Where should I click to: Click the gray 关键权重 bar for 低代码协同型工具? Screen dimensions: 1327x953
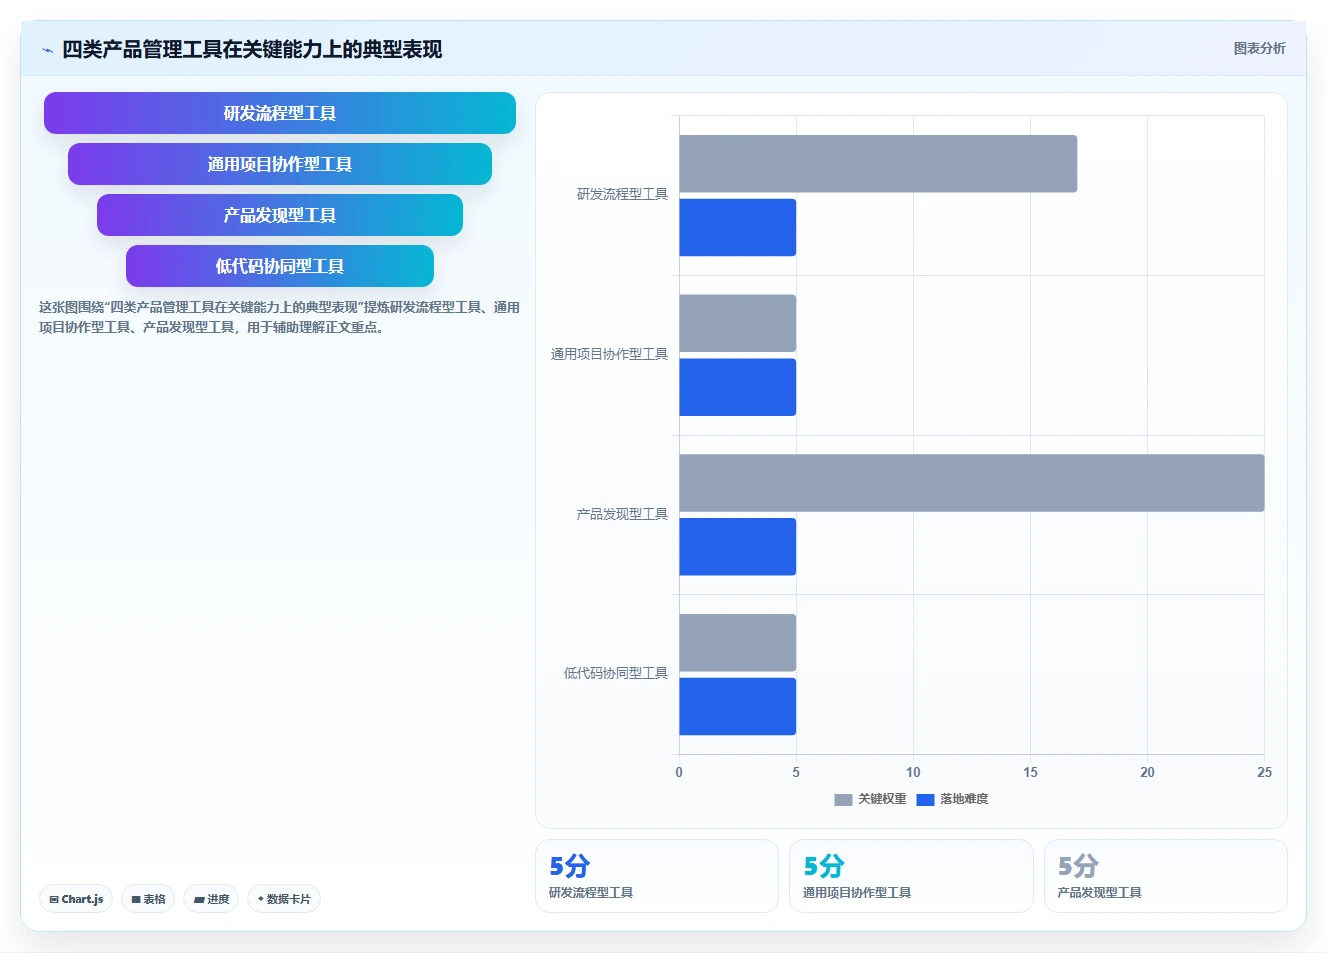[738, 643]
